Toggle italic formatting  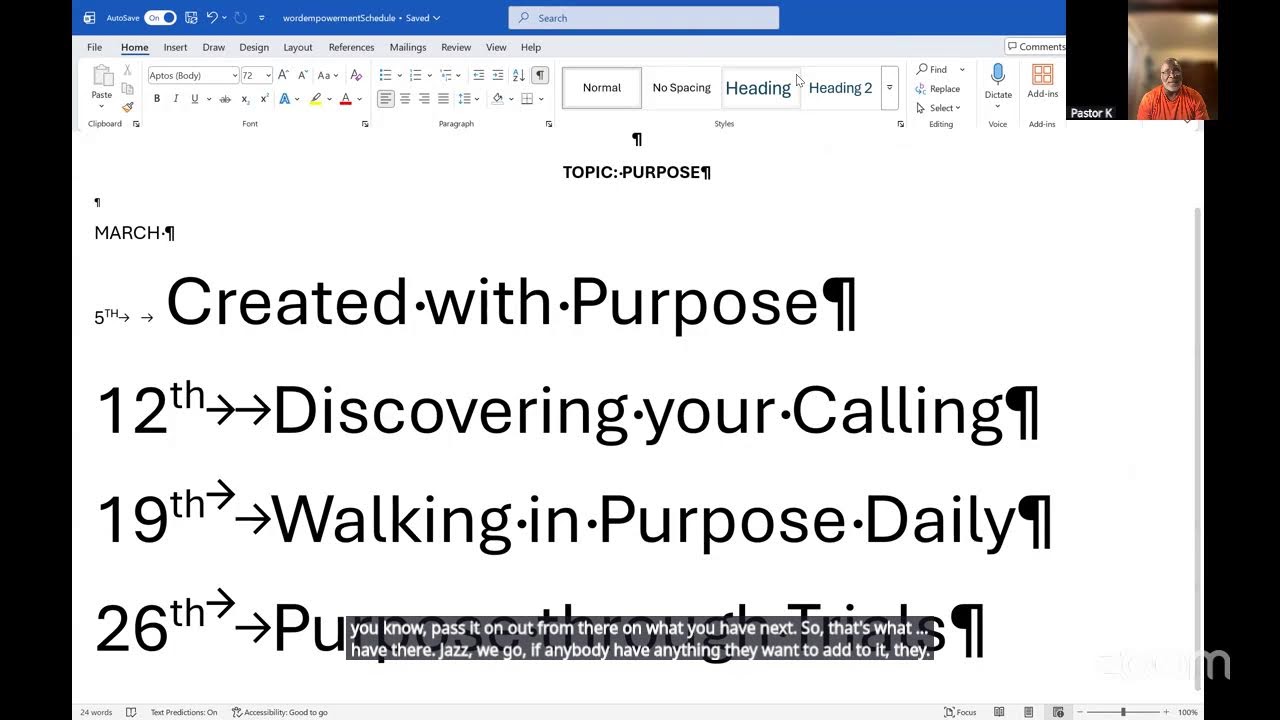[176, 99]
